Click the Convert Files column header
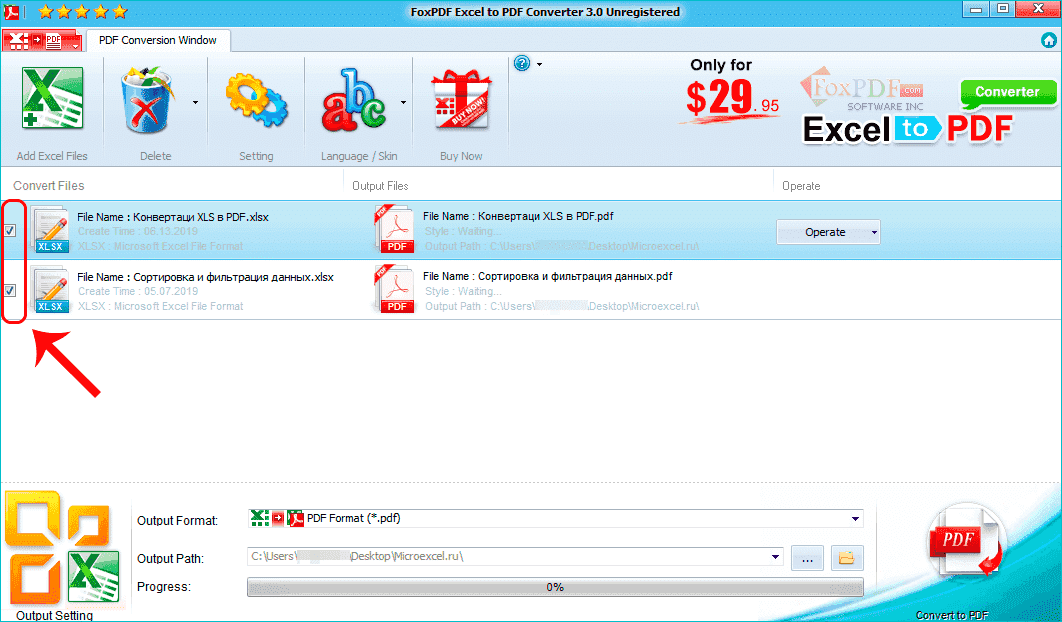This screenshot has height=622, width=1062. (49, 186)
